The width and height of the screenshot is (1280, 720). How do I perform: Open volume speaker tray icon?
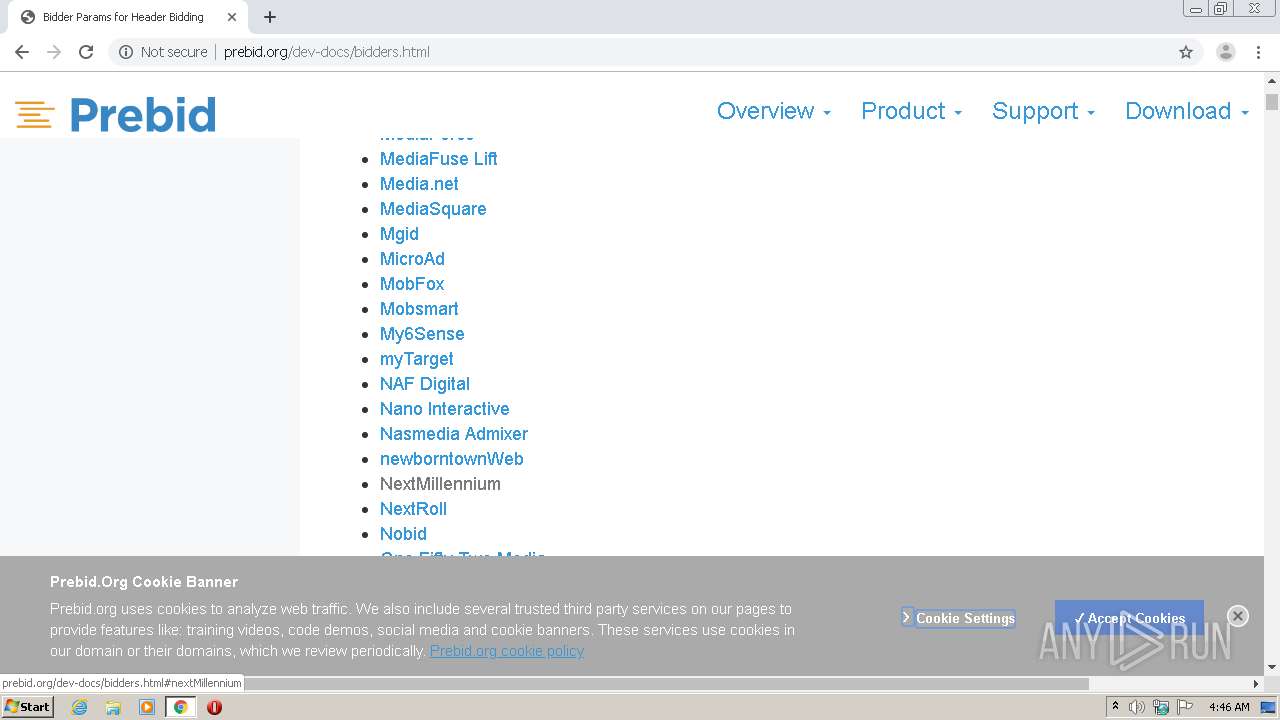(1137, 707)
